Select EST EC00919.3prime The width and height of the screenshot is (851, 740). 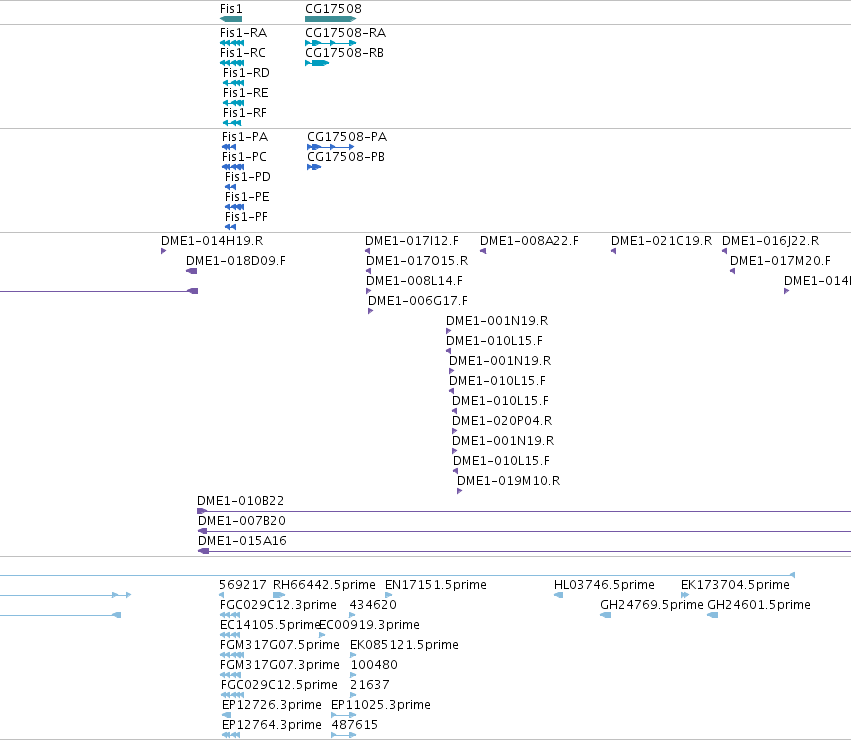tap(369, 625)
